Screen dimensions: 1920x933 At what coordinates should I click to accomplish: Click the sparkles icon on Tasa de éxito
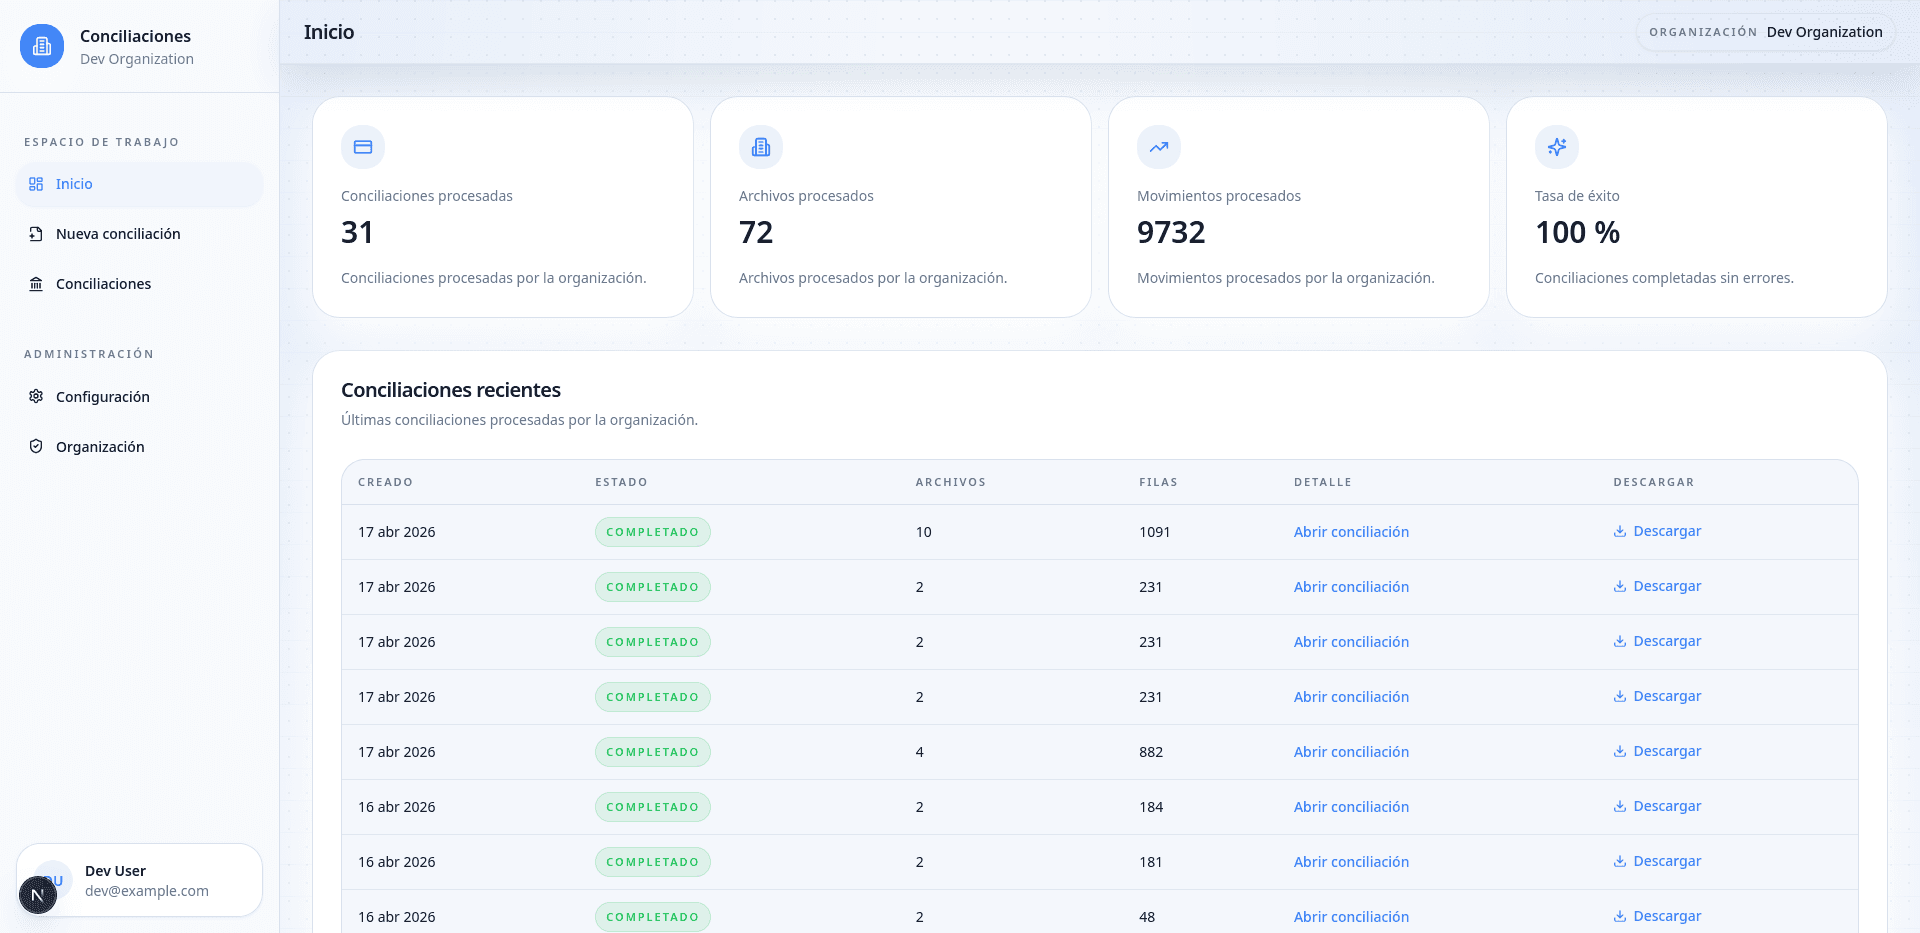pos(1556,147)
